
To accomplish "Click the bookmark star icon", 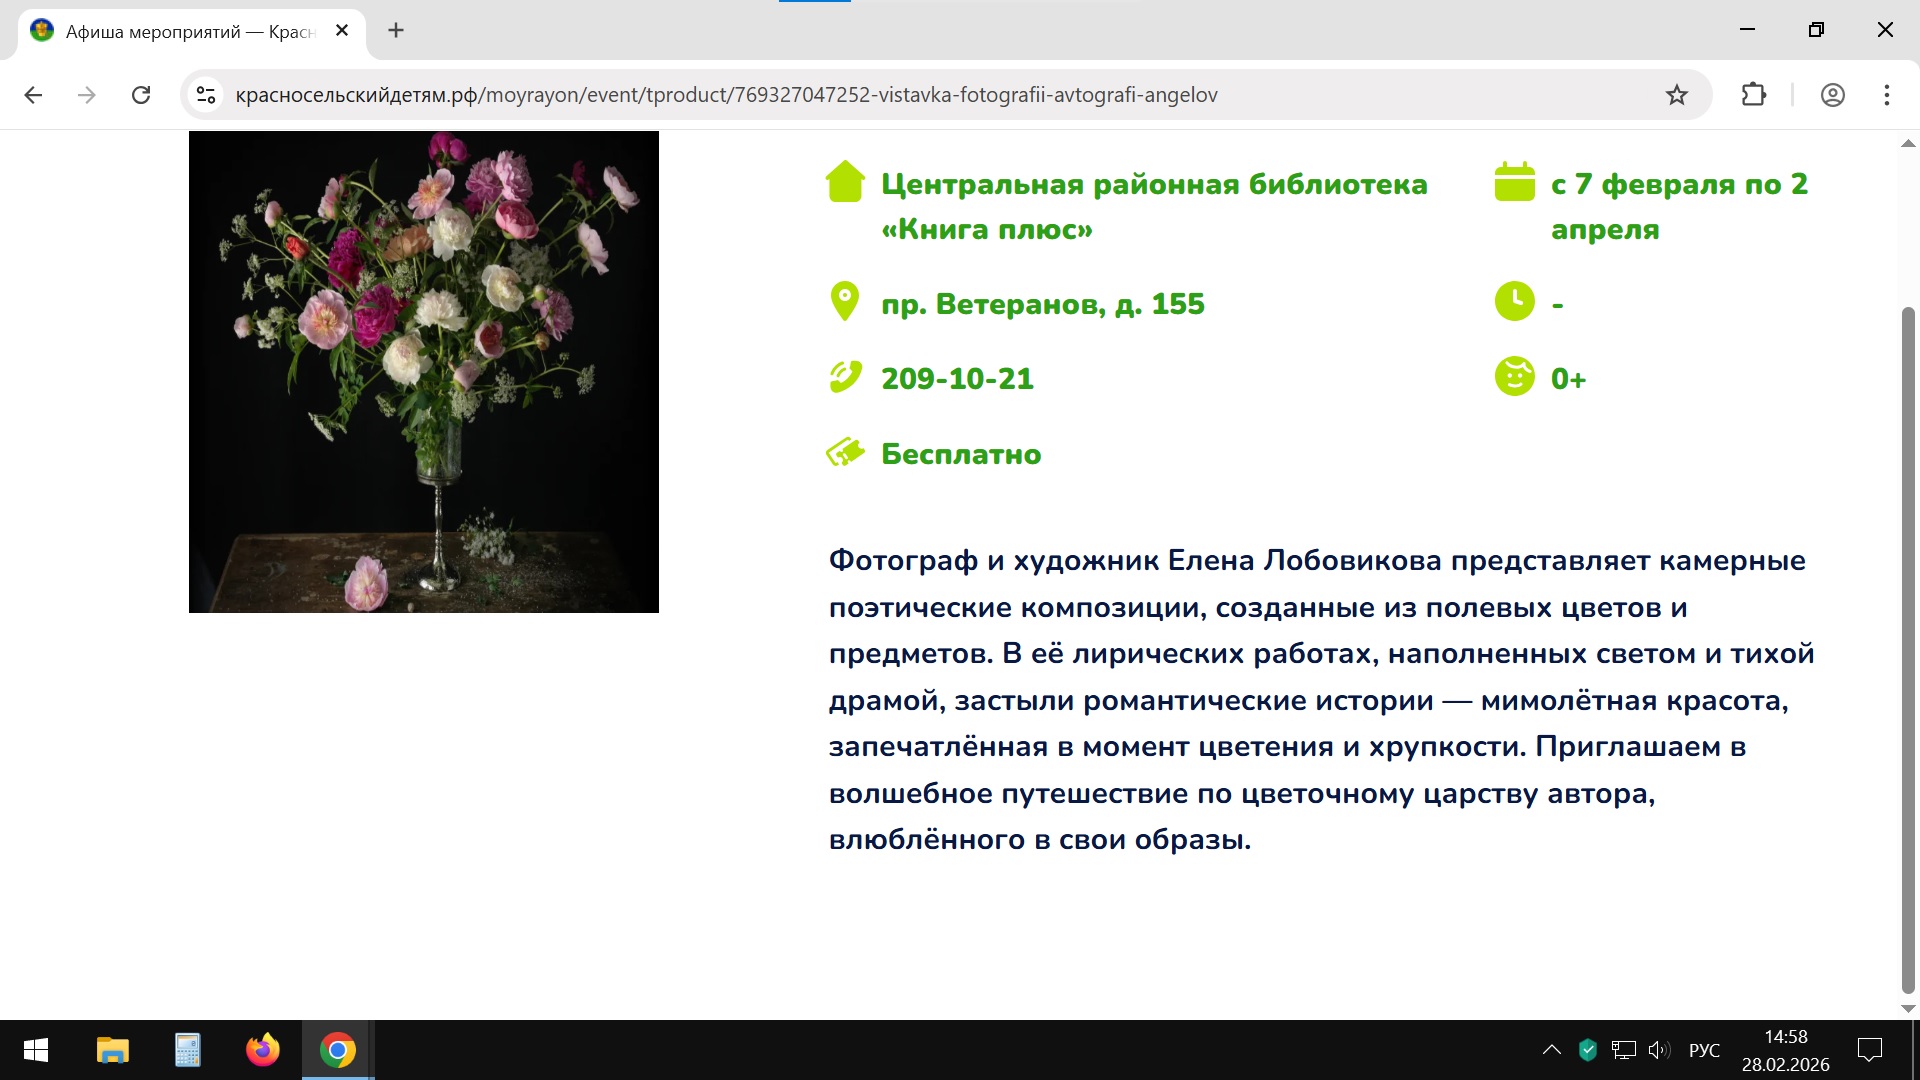I will pos(1677,95).
